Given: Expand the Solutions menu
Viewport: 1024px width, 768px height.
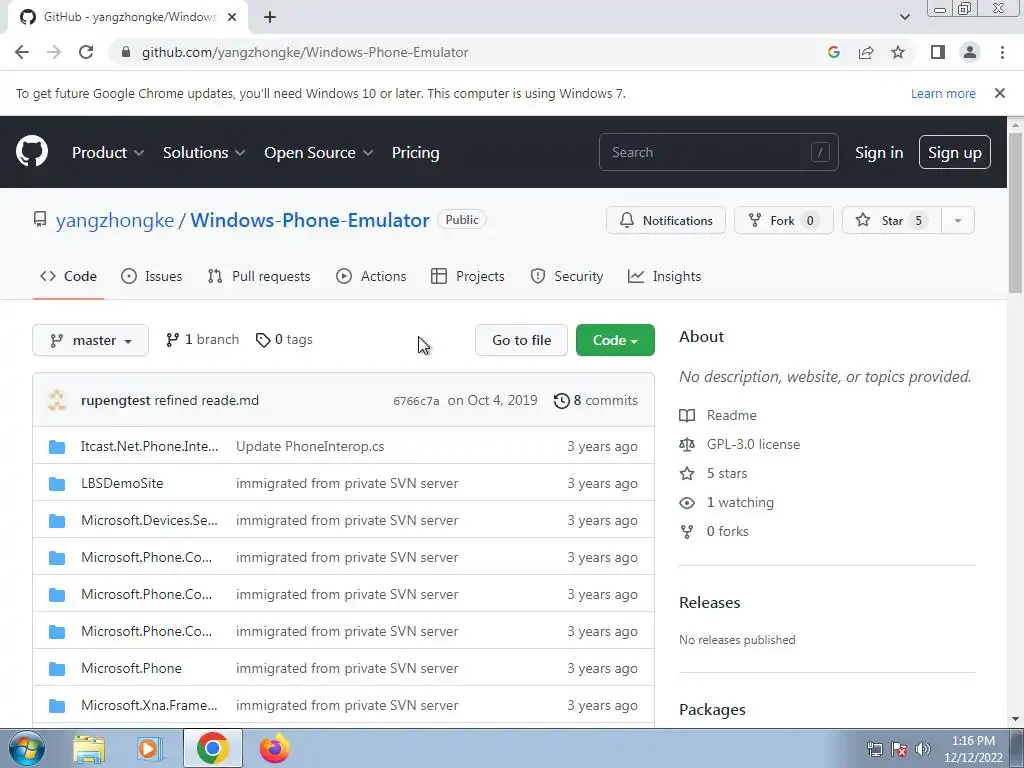Looking at the screenshot, I should click(x=204, y=152).
